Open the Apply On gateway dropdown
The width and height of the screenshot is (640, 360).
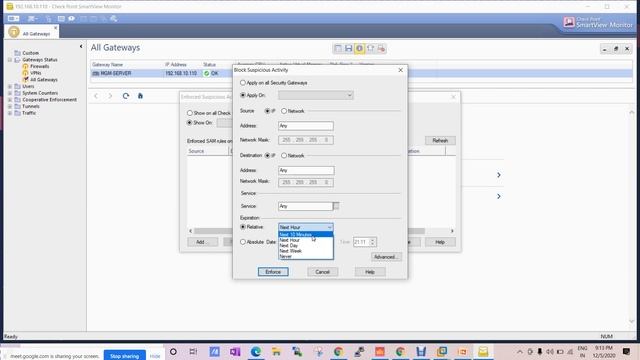click(x=316, y=95)
